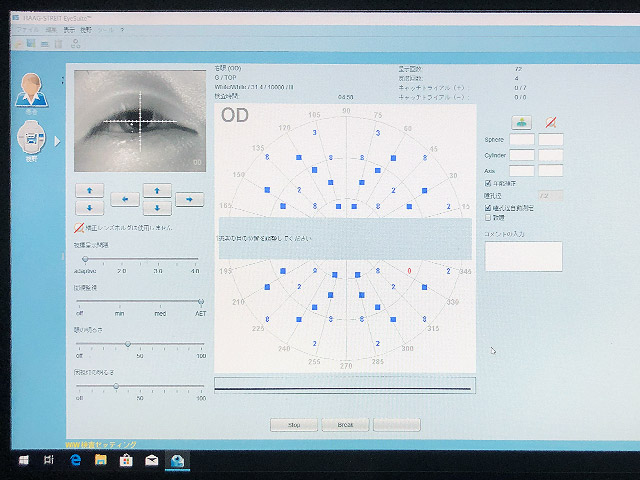Screen dimensions: 640x480
Task: Click the list lines toolbar icon
Action: point(44,44)
